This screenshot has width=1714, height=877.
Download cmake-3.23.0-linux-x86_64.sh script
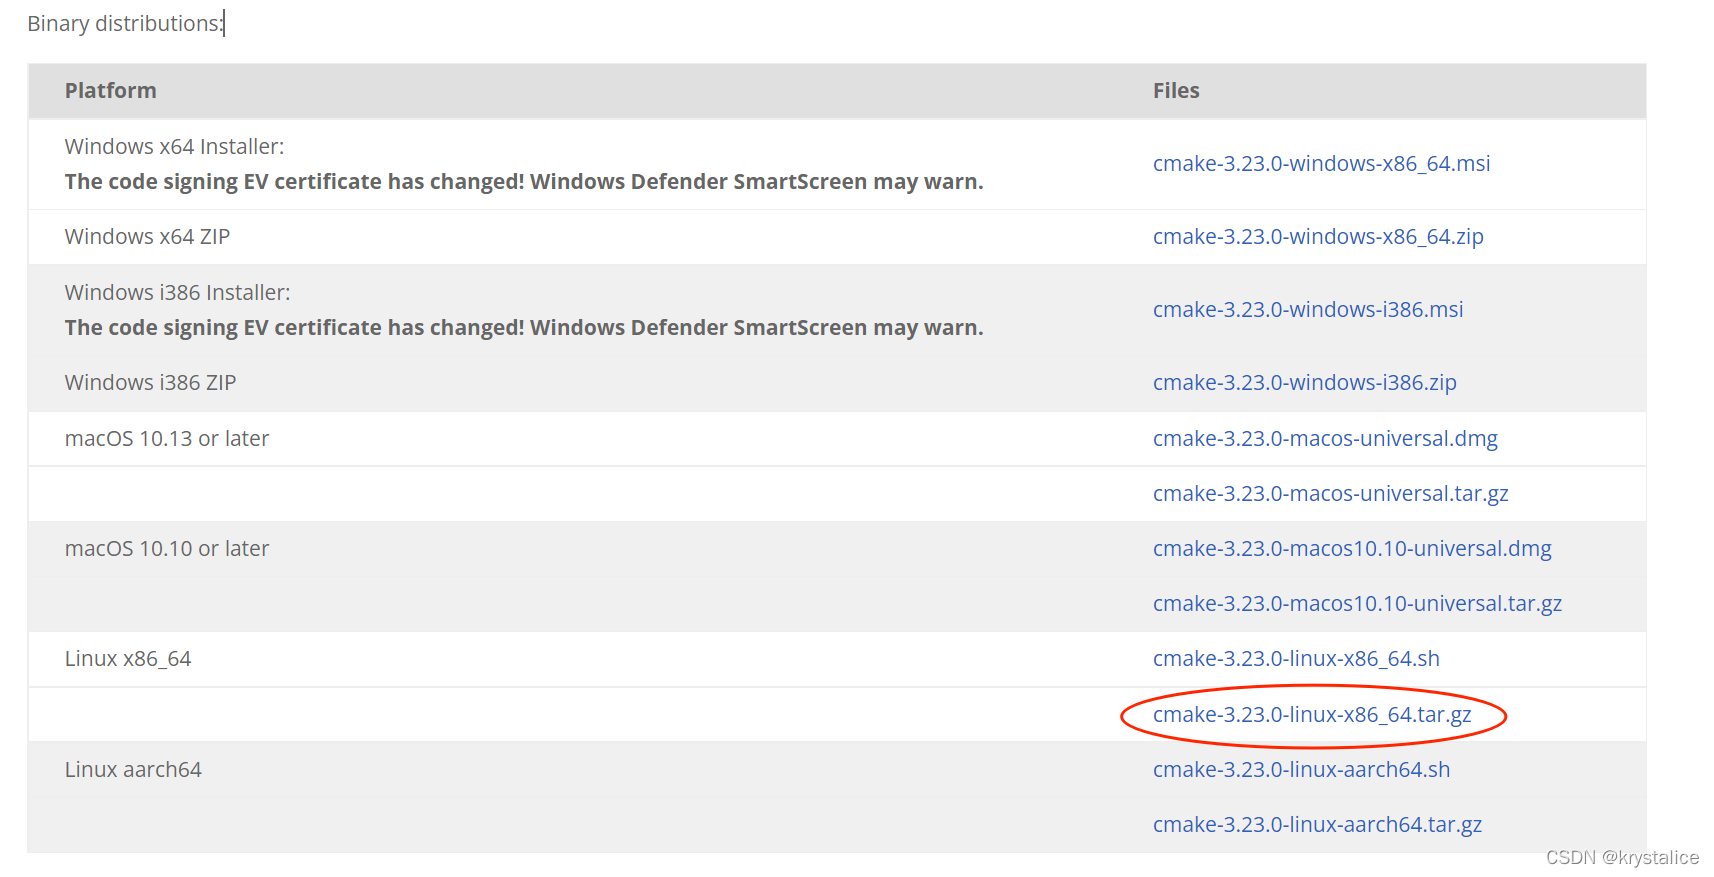tap(1296, 659)
